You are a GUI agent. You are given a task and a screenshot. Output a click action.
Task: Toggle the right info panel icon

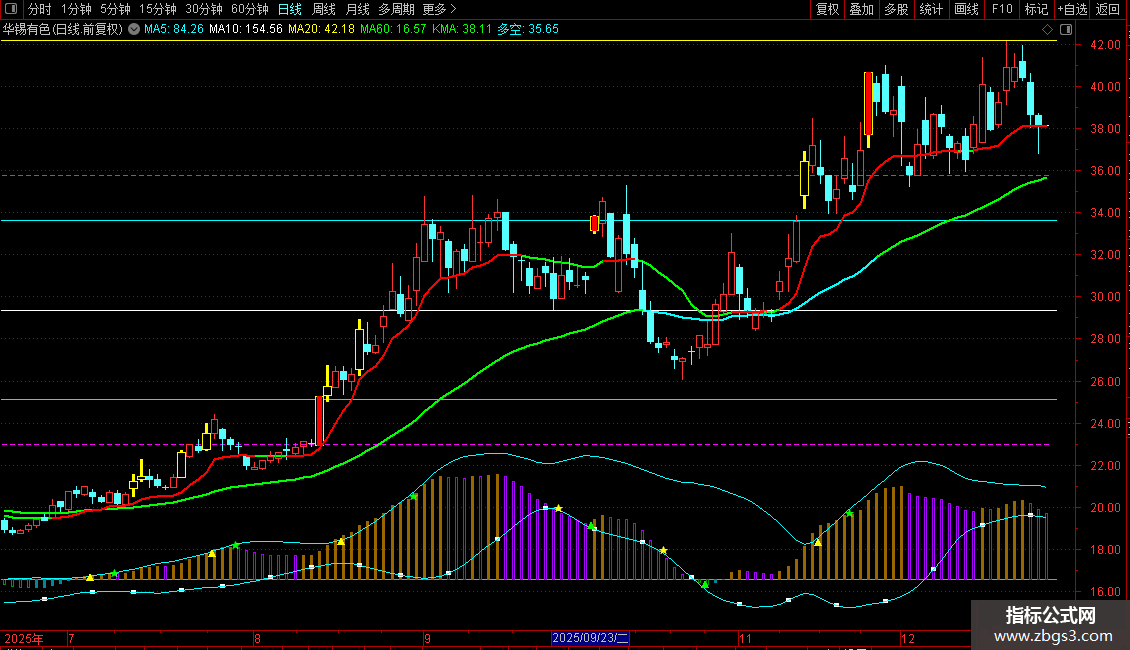(x=1066, y=30)
